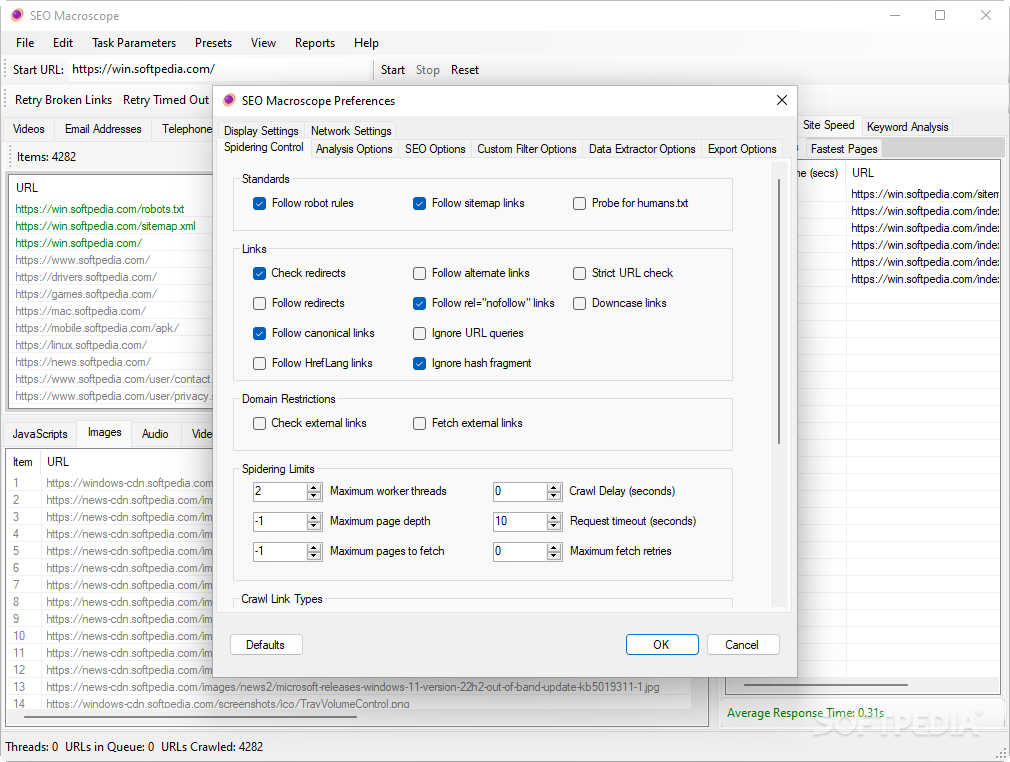This screenshot has width=1010, height=762.
Task: Open the Task Parameters menu
Action: click(134, 43)
